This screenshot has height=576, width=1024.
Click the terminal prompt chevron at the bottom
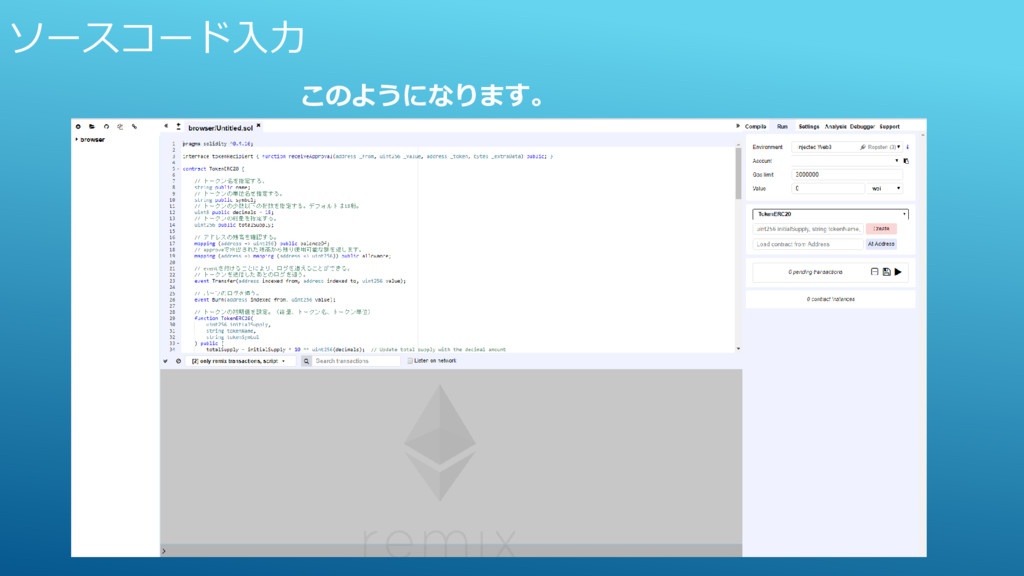[x=164, y=551]
